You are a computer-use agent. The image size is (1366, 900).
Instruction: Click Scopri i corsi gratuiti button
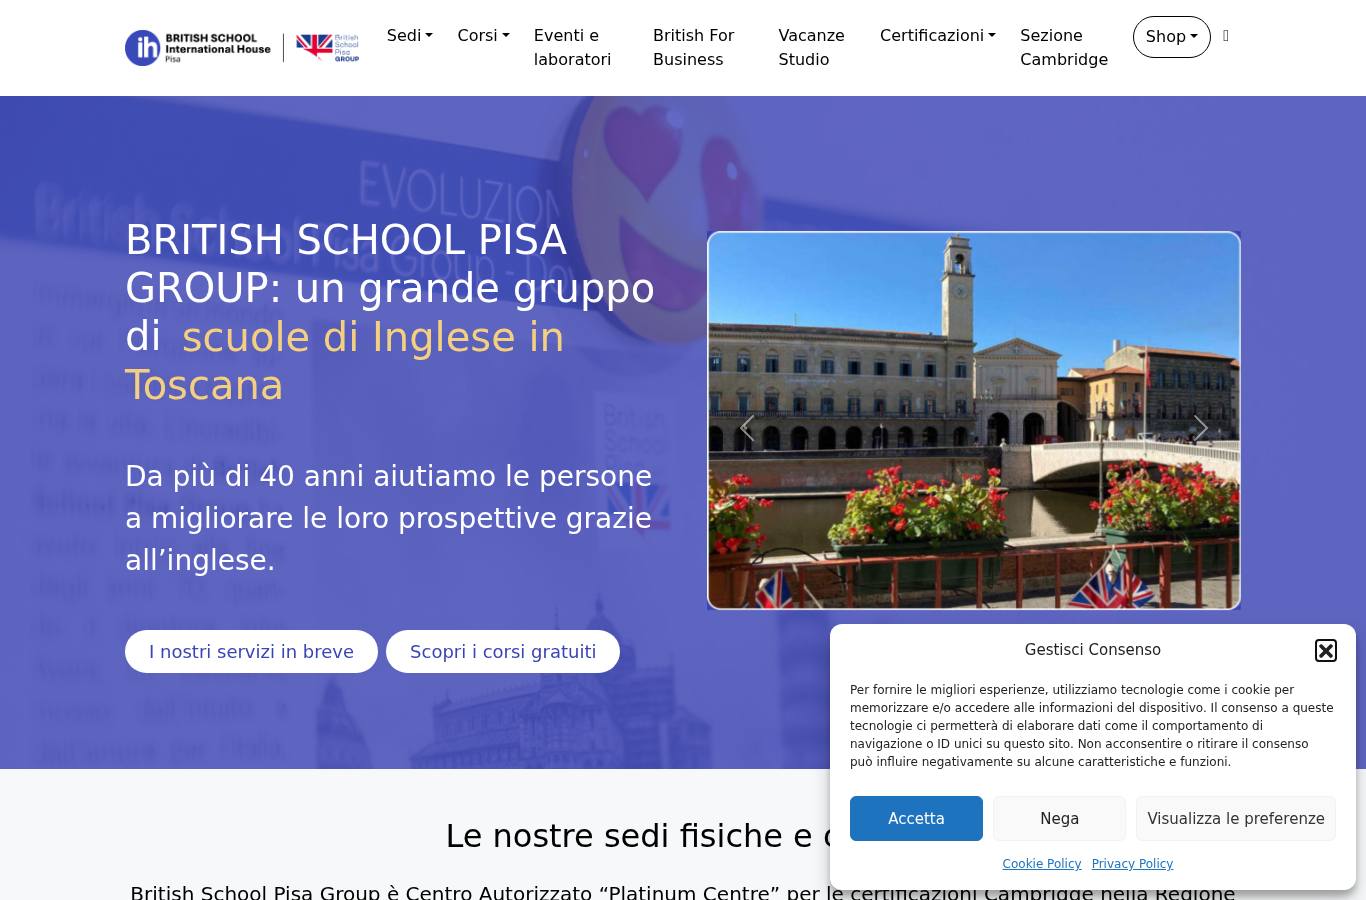coord(503,652)
